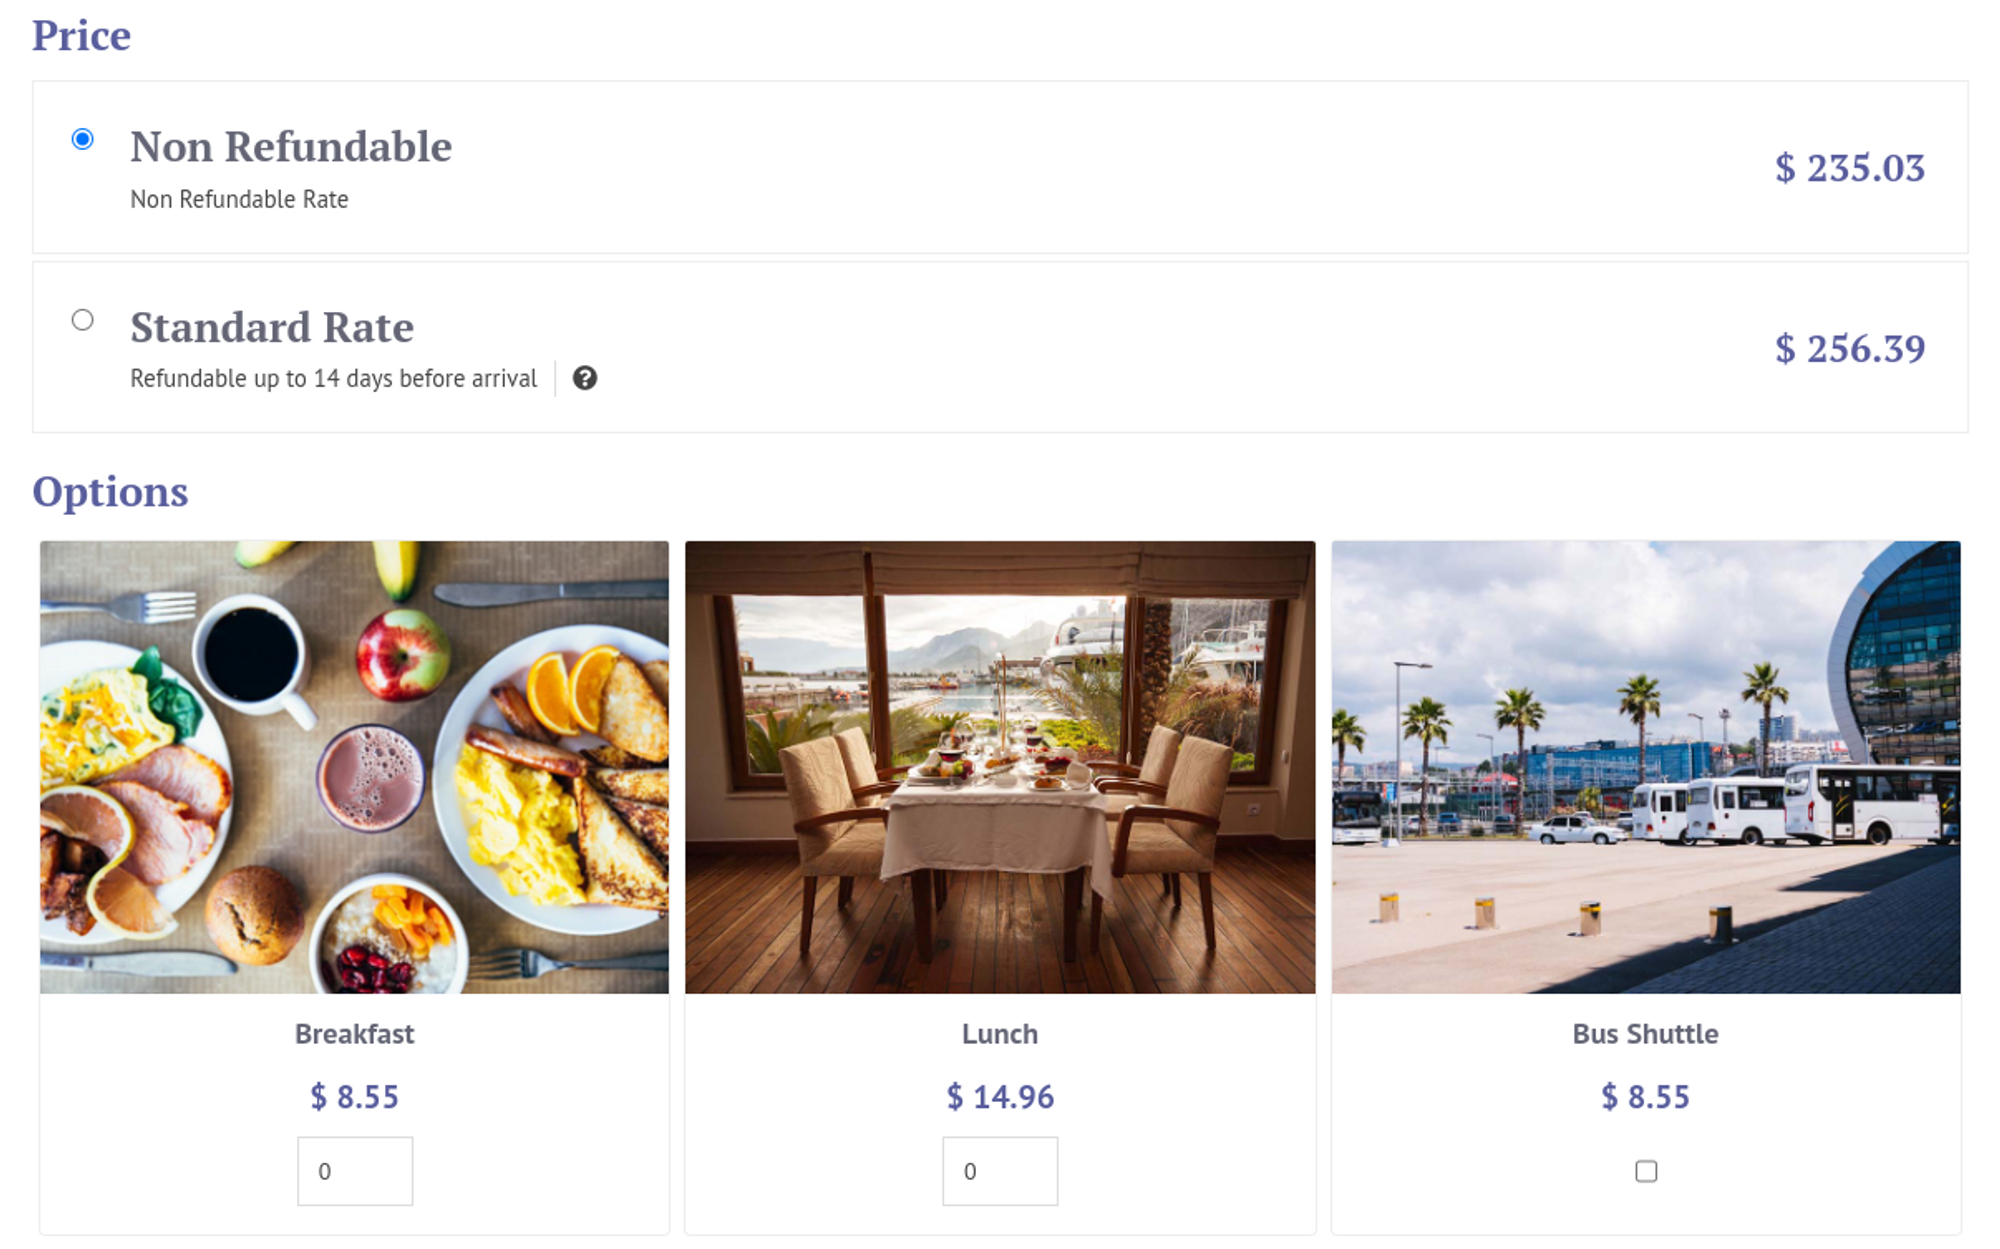
Task: Click the Lunch option label
Action: (x=1000, y=1034)
